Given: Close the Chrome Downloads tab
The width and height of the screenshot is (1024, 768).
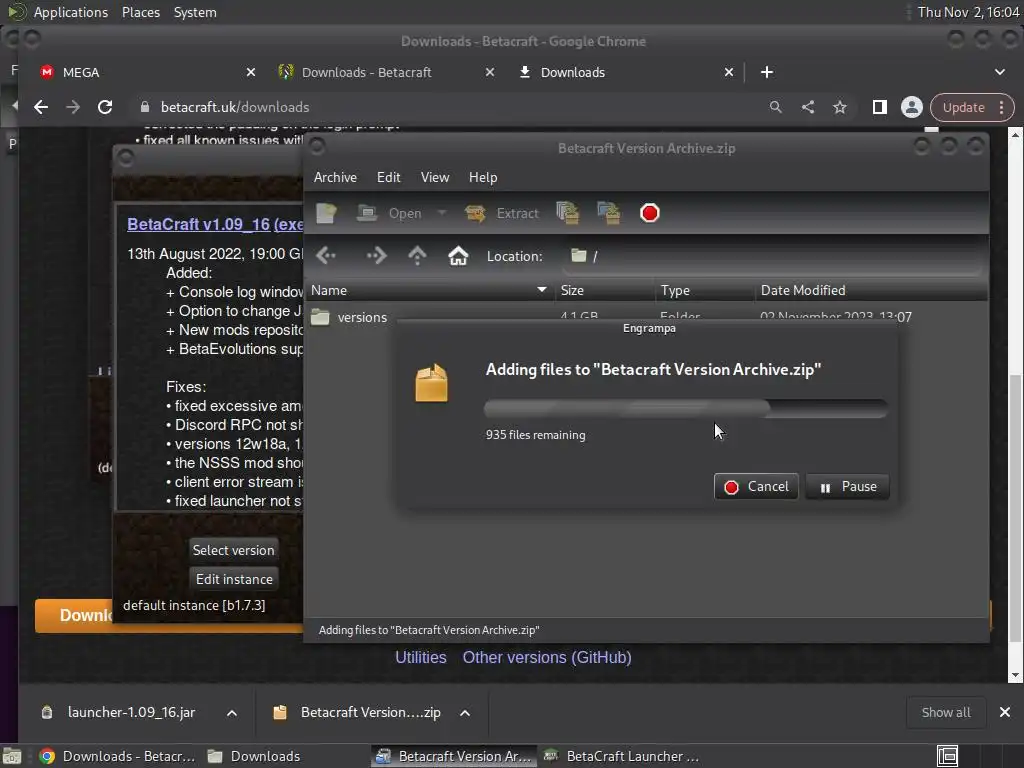Looking at the screenshot, I should pyautogui.click(x=729, y=72).
